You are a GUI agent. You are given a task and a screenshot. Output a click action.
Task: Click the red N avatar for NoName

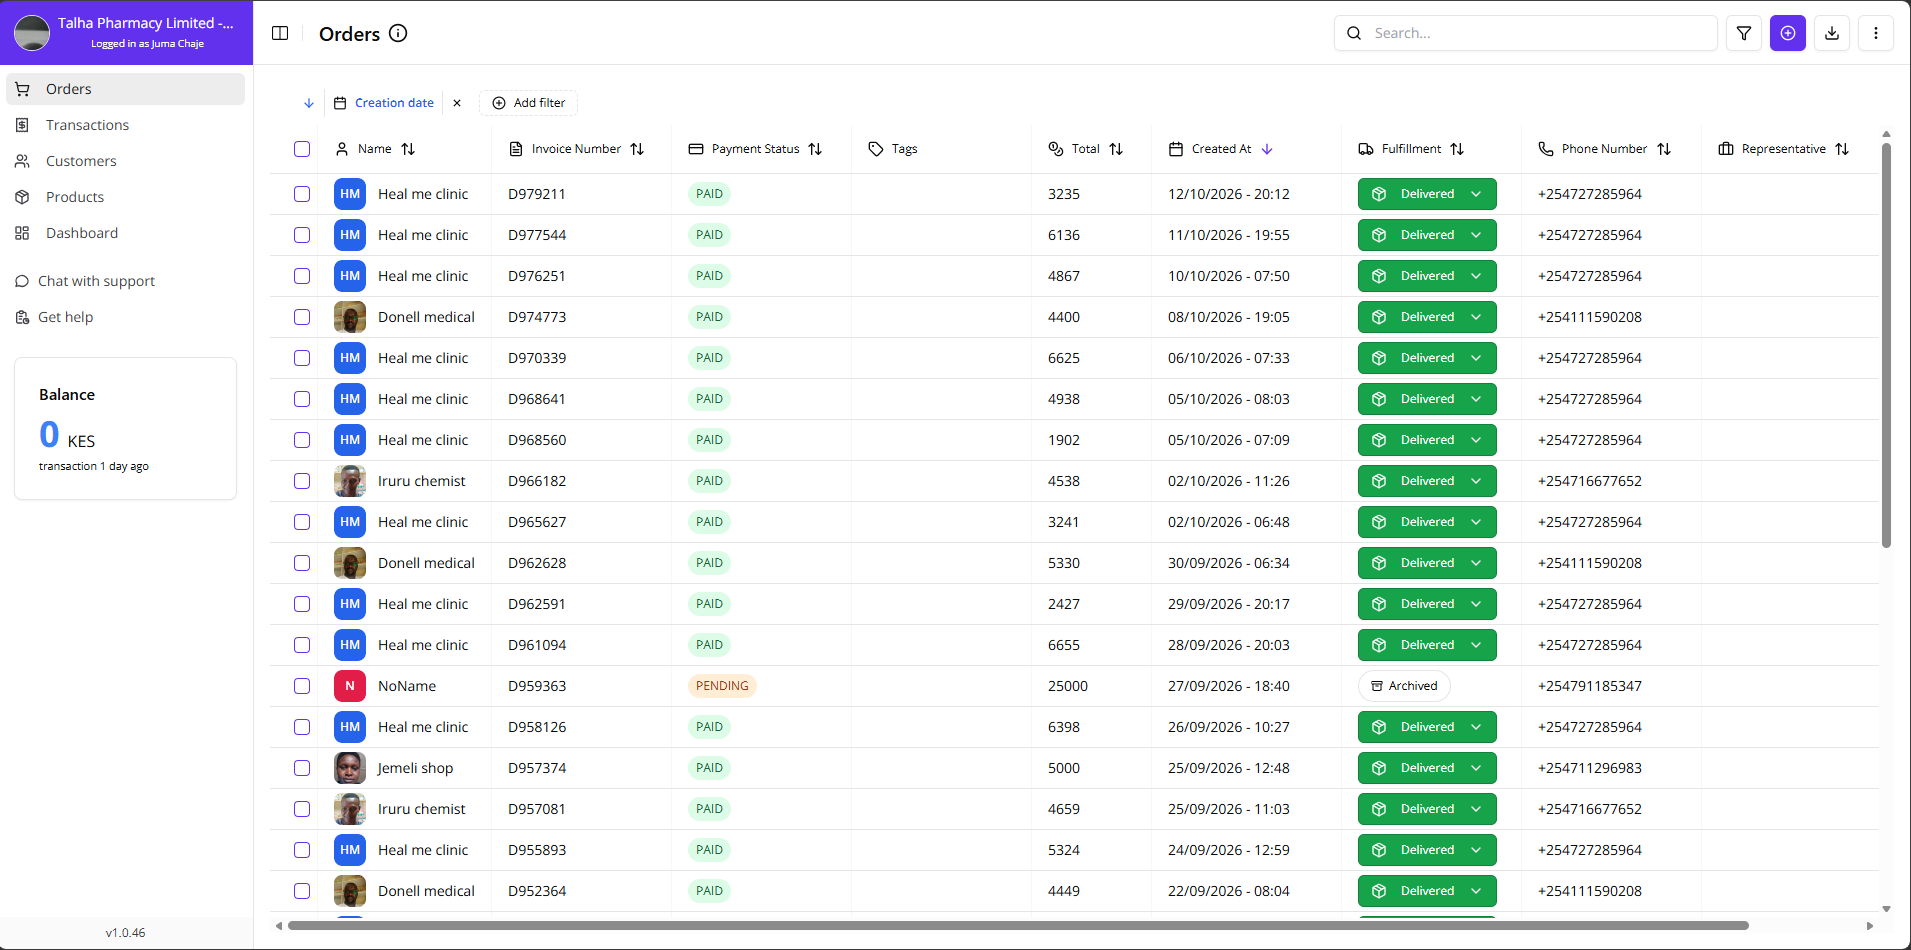350,686
